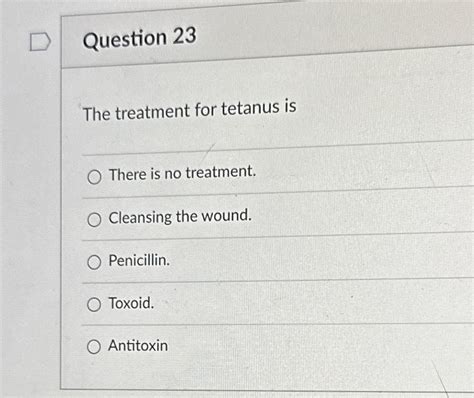474x398 pixels.
Task: Click the word 'There' in the first option
Action: 128,175
